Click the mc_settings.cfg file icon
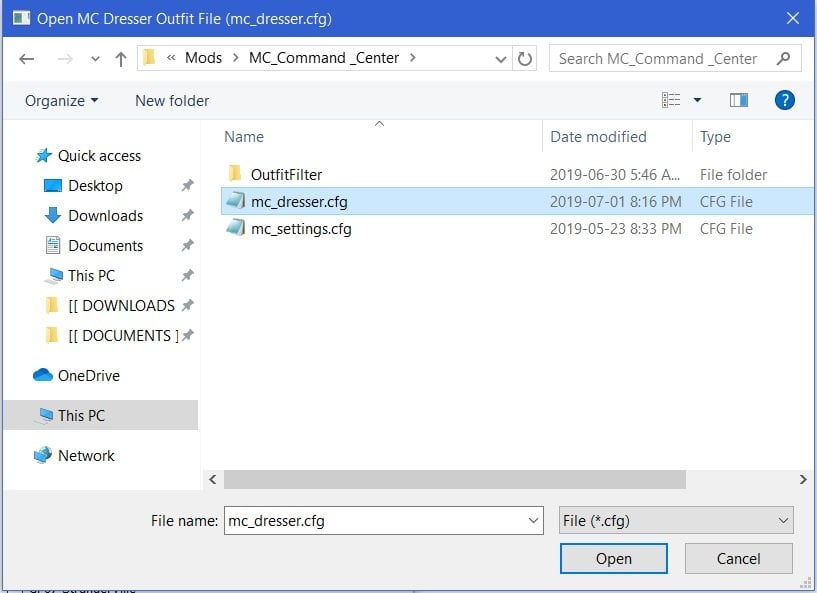The height and width of the screenshot is (593, 817). click(x=236, y=228)
